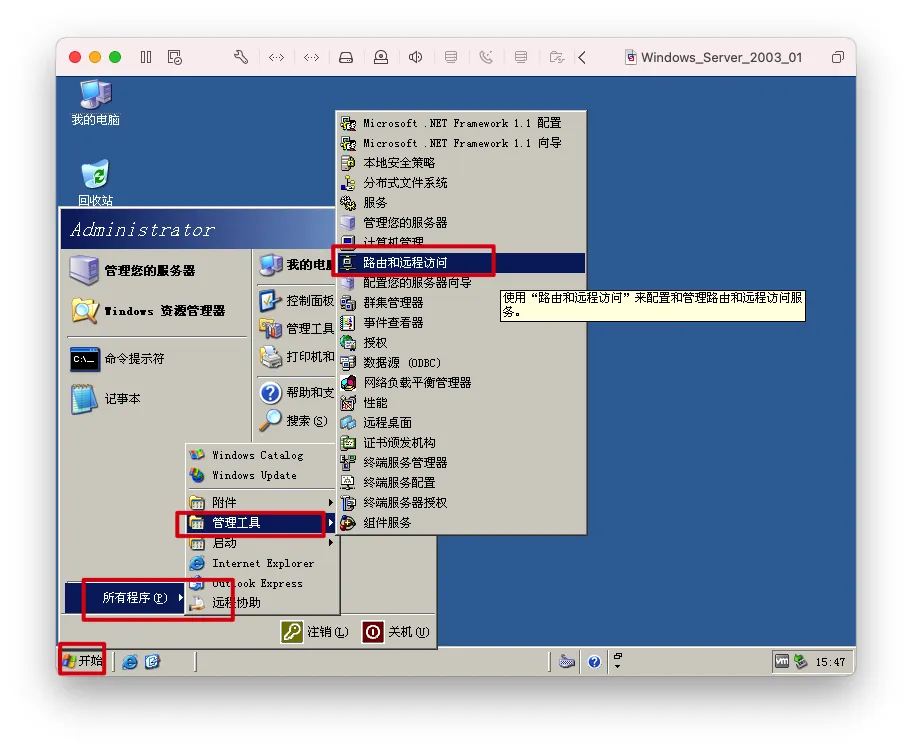Viewport: 912px width, 750px height.
Task: Click the hard disk icon in the VM toolbar
Action: coord(346,57)
